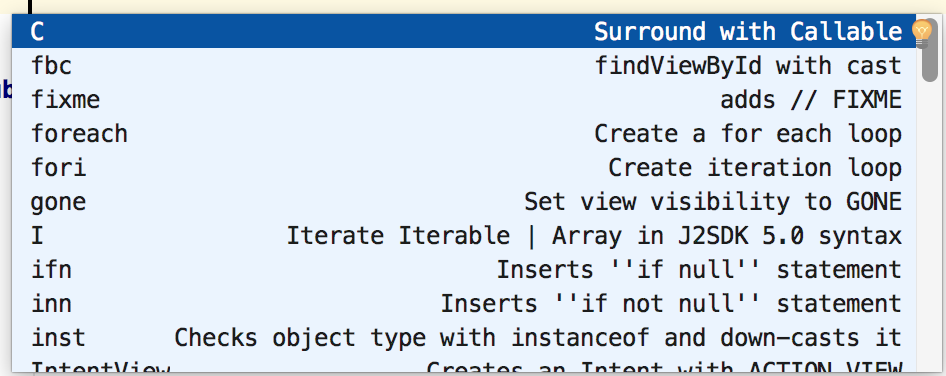This screenshot has width=946, height=376.
Task: Click 'Set view visibility to GONE' description
Action: point(713,201)
